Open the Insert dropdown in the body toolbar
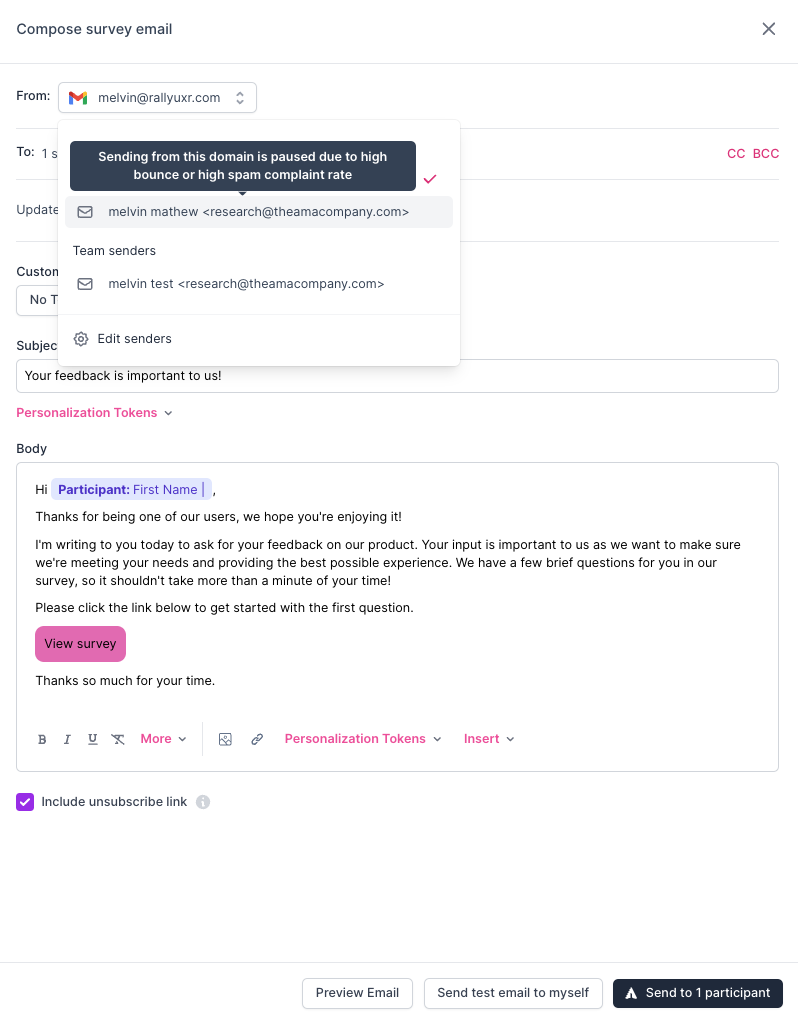Screen dimensions: 798x1018 [x=489, y=739]
